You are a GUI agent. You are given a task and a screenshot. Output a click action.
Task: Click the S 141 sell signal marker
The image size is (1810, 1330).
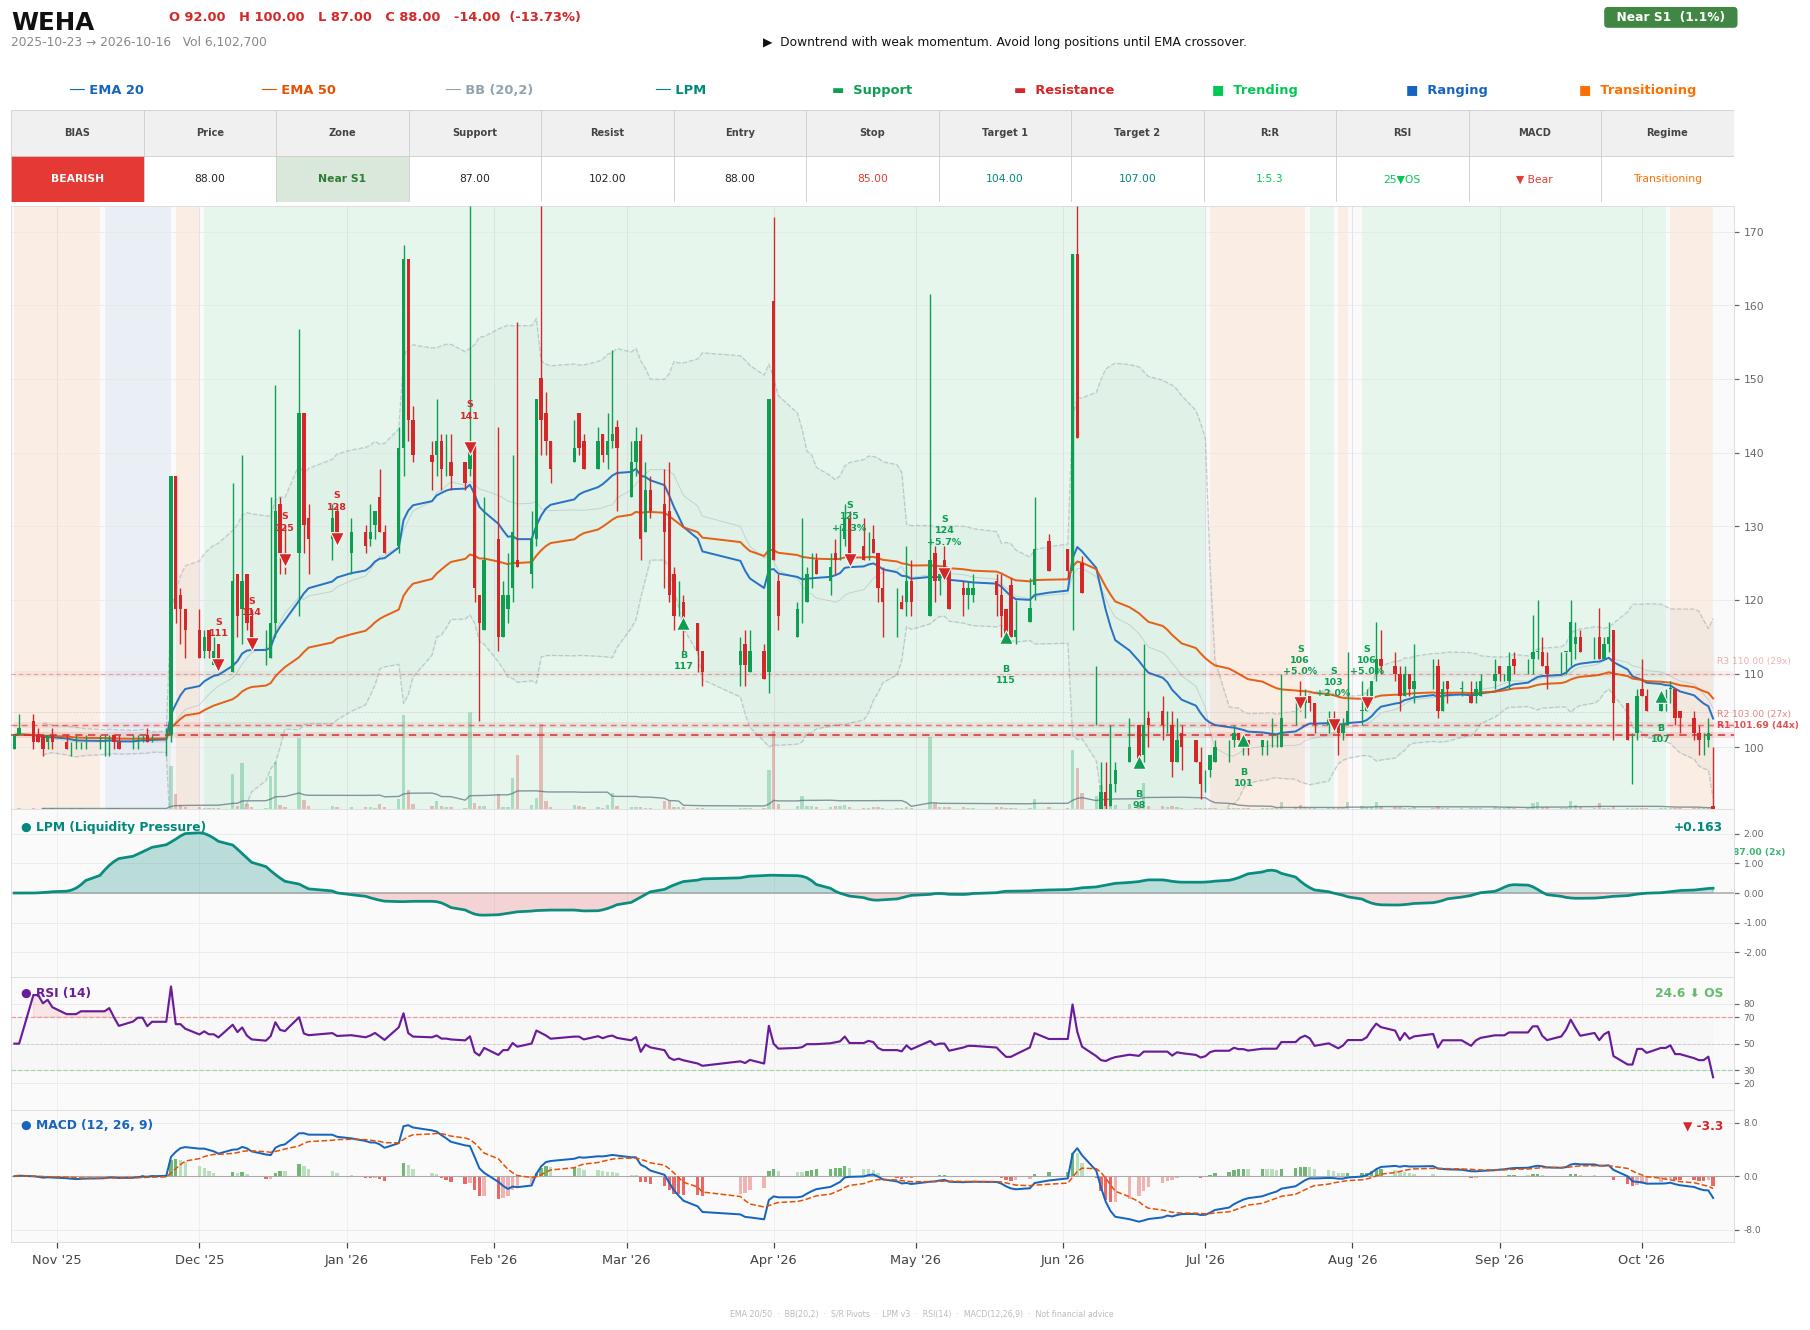point(470,448)
